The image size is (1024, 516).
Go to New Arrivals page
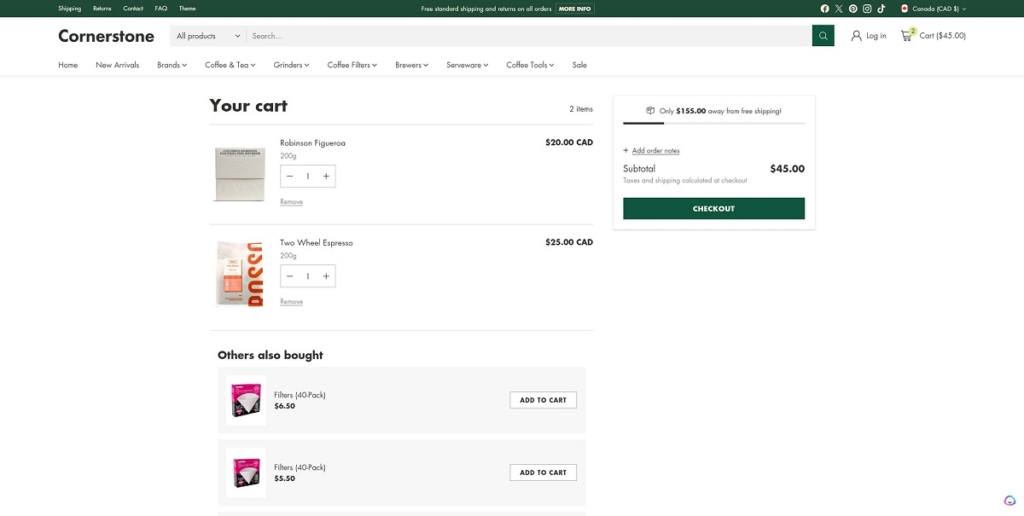point(117,65)
